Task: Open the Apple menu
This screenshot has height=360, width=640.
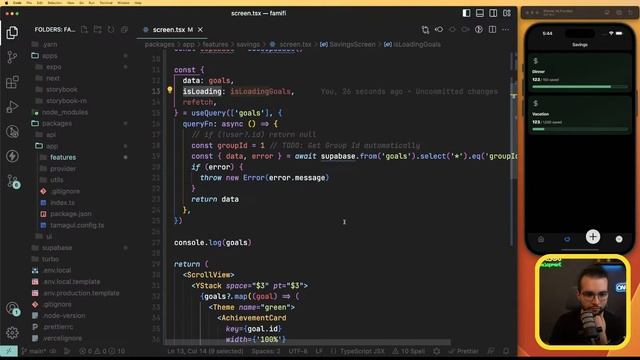Action: 6,2
